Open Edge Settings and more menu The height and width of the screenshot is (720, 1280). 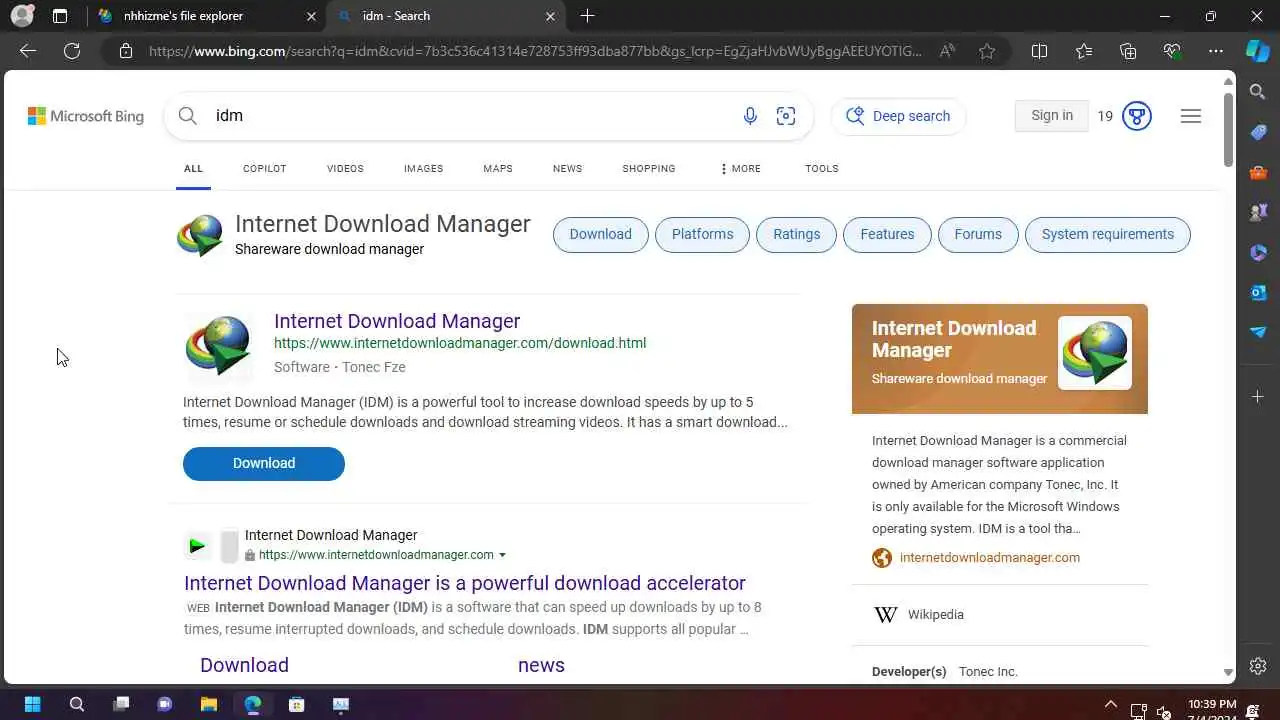pos(1216,51)
